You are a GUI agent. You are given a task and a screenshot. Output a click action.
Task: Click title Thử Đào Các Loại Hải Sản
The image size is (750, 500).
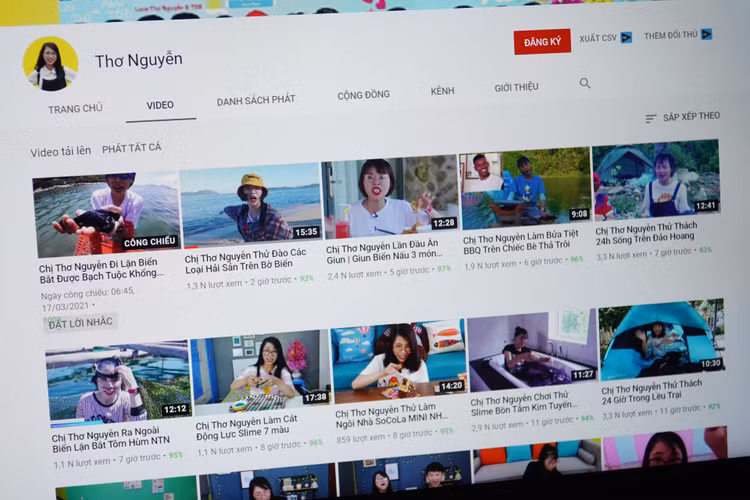pos(245,260)
